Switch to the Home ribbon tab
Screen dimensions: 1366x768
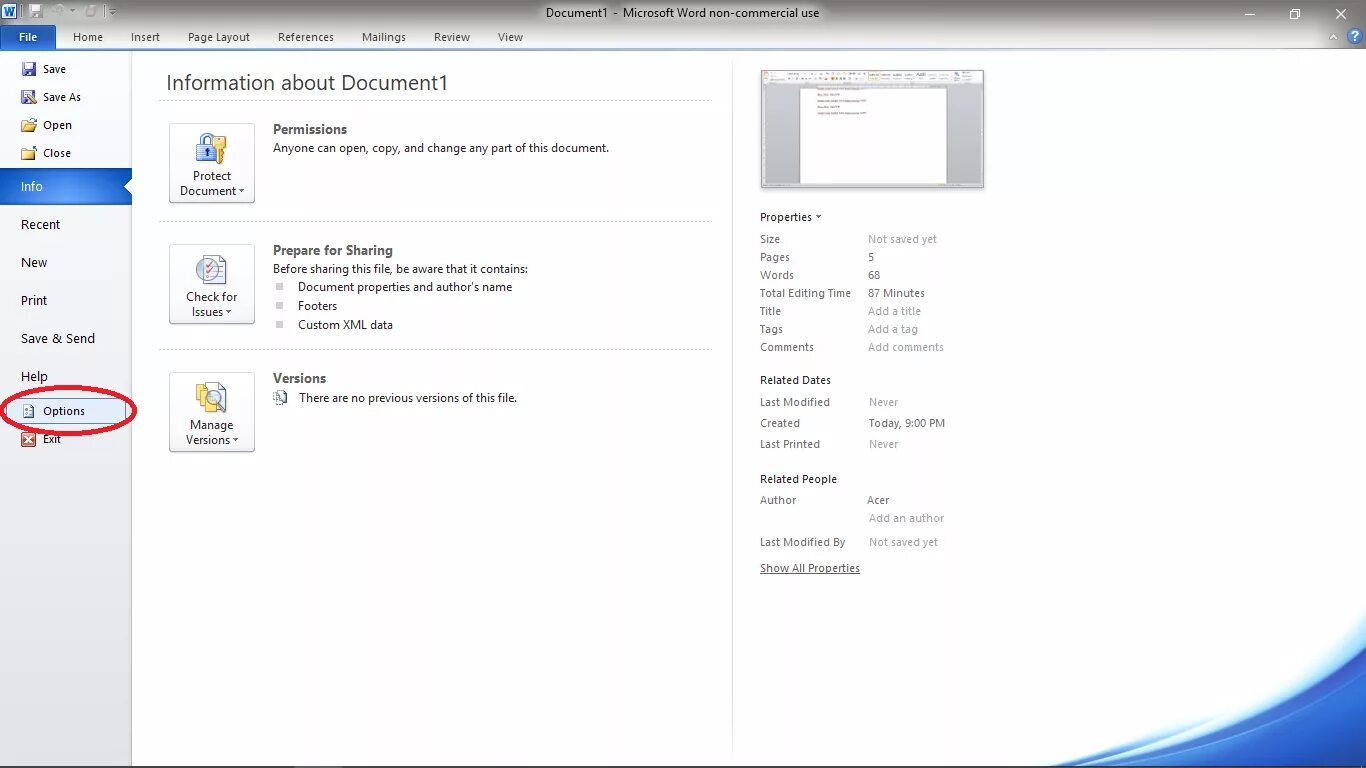88,37
